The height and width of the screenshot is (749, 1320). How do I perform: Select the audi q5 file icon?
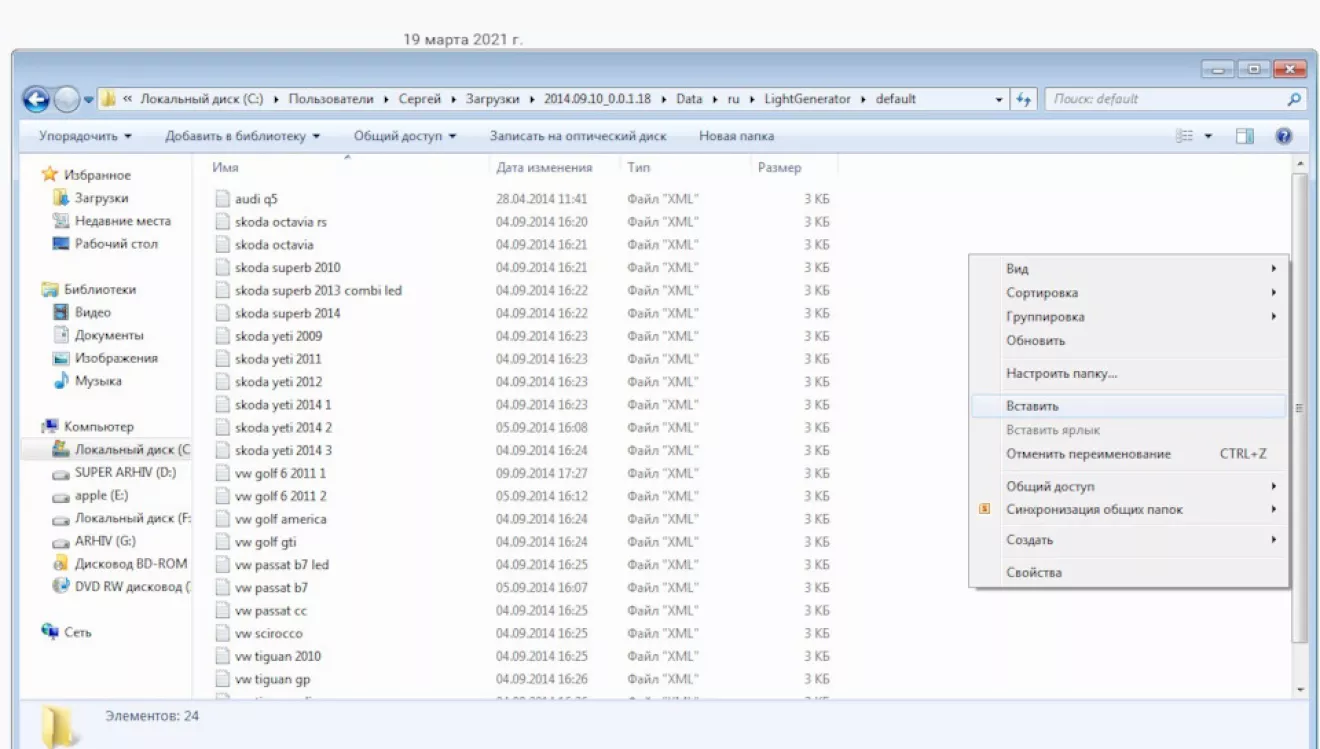[x=223, y=199]
